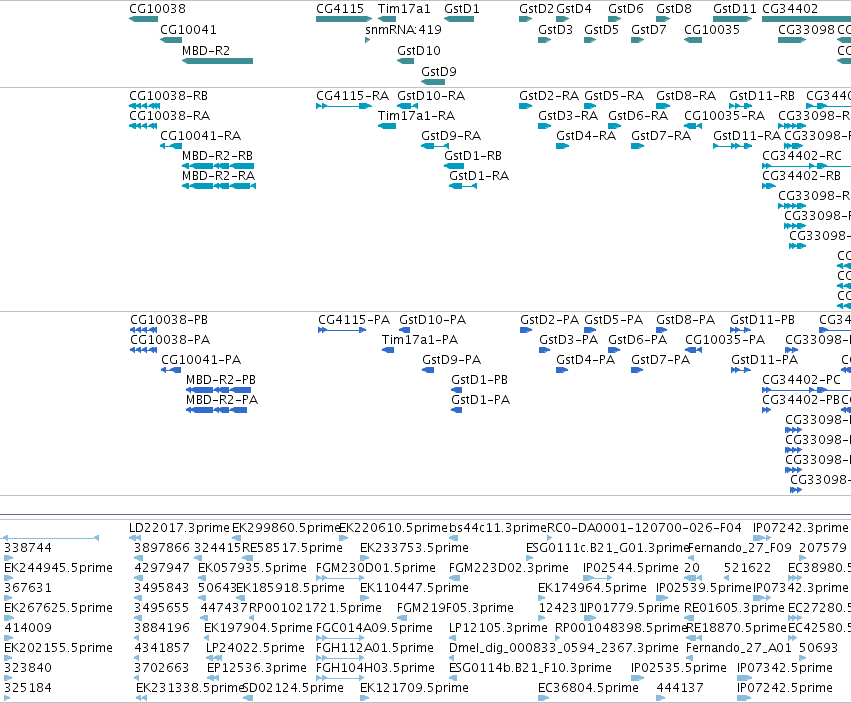Screen dimensions: 851x703
Task: Select the GstD2 gene label
Action: [536, 9]
